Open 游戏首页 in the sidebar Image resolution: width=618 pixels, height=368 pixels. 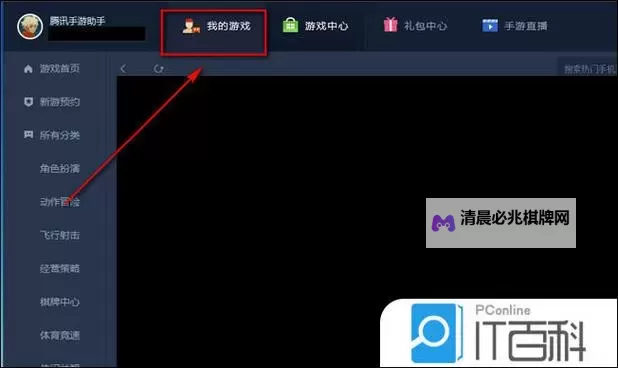pos(60,69)
